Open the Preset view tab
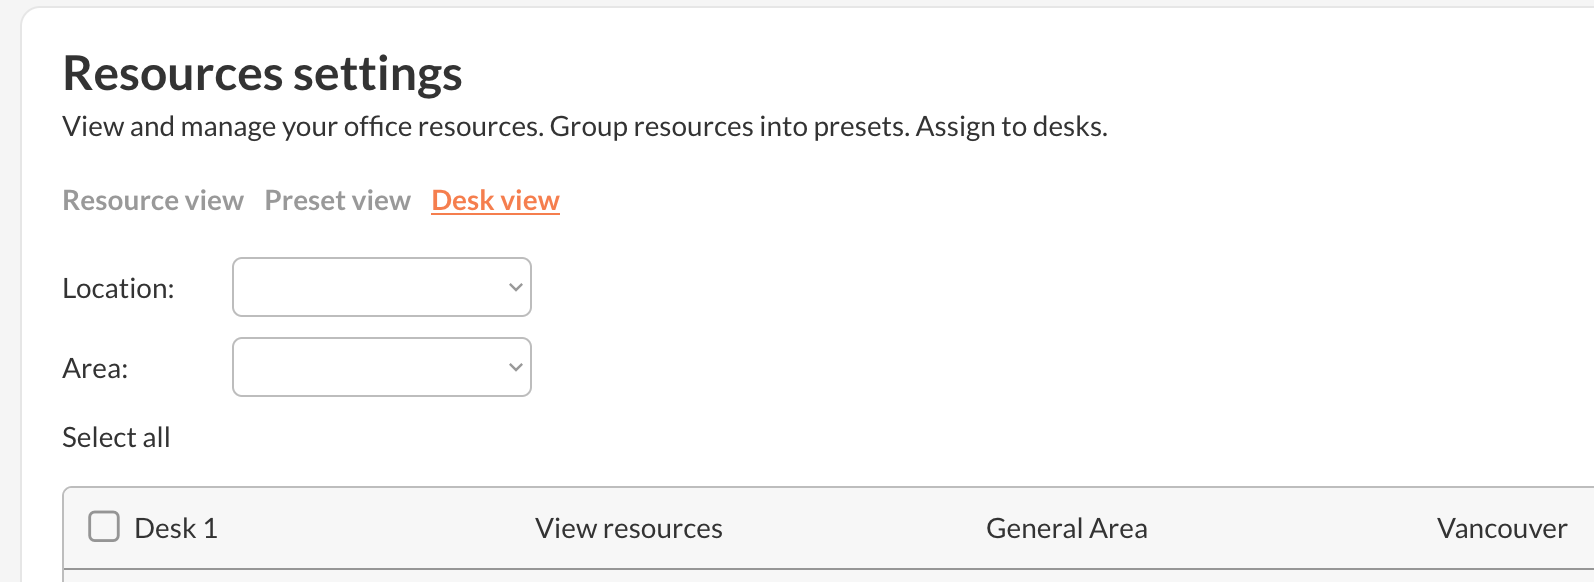This screenshot has height=582, width=1594. click(x=337, y=201)
